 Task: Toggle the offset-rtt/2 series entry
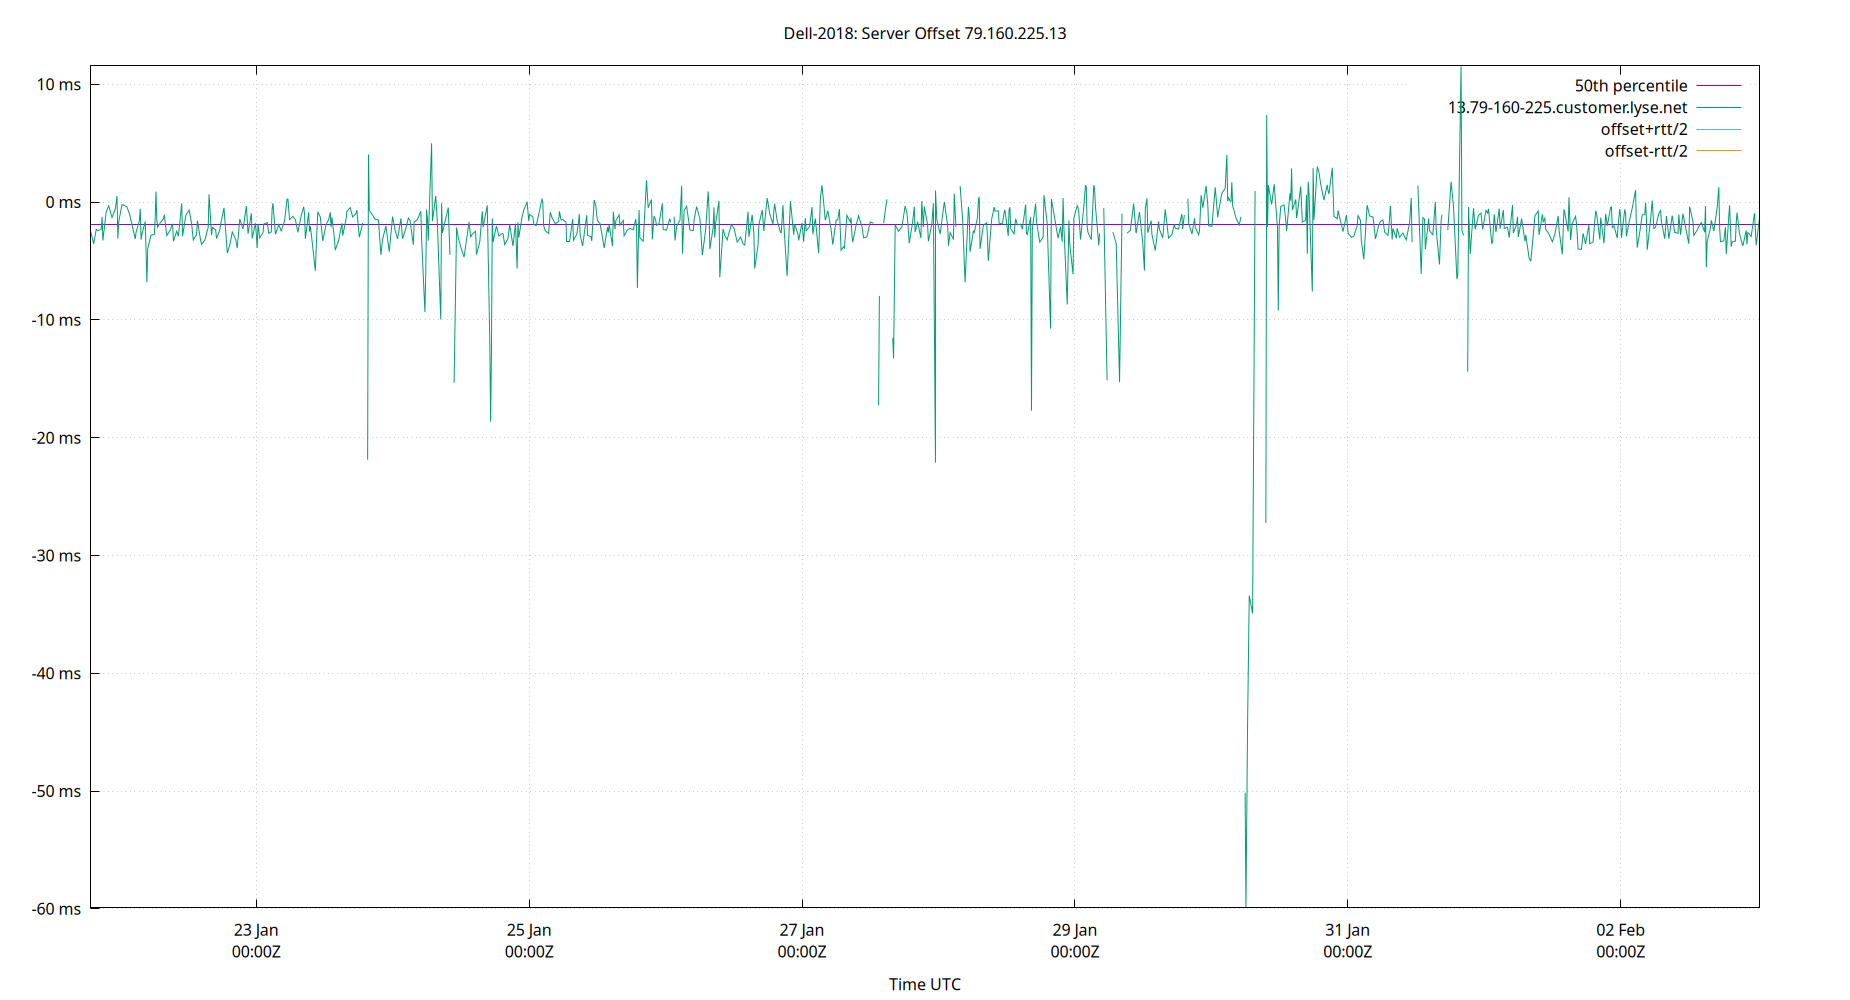1644,150
